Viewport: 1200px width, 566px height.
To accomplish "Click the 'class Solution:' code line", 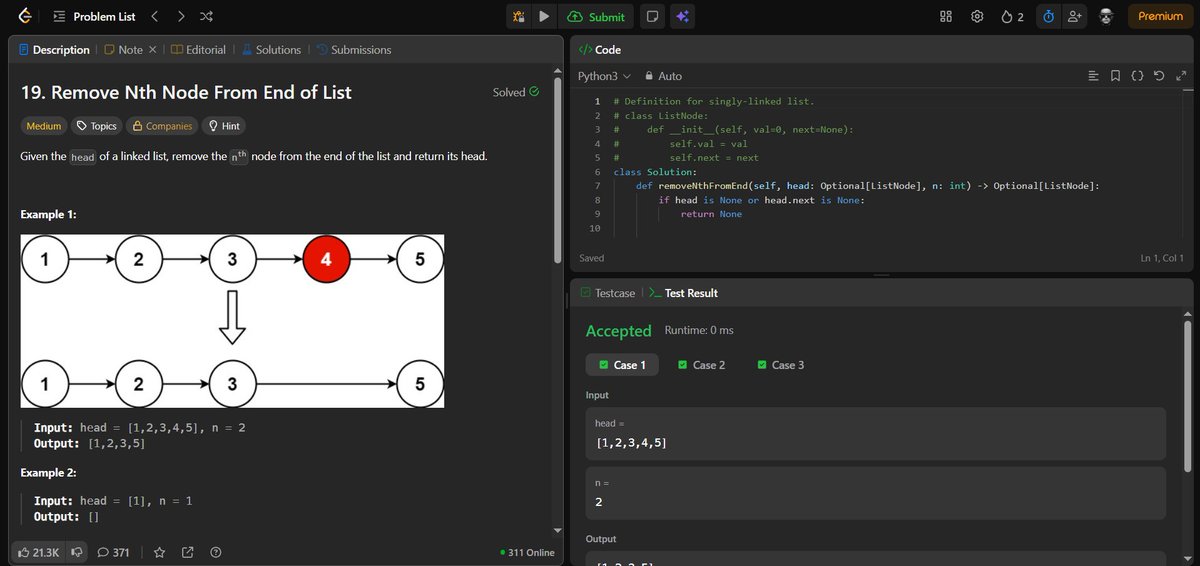I will [x=656, y=172].
